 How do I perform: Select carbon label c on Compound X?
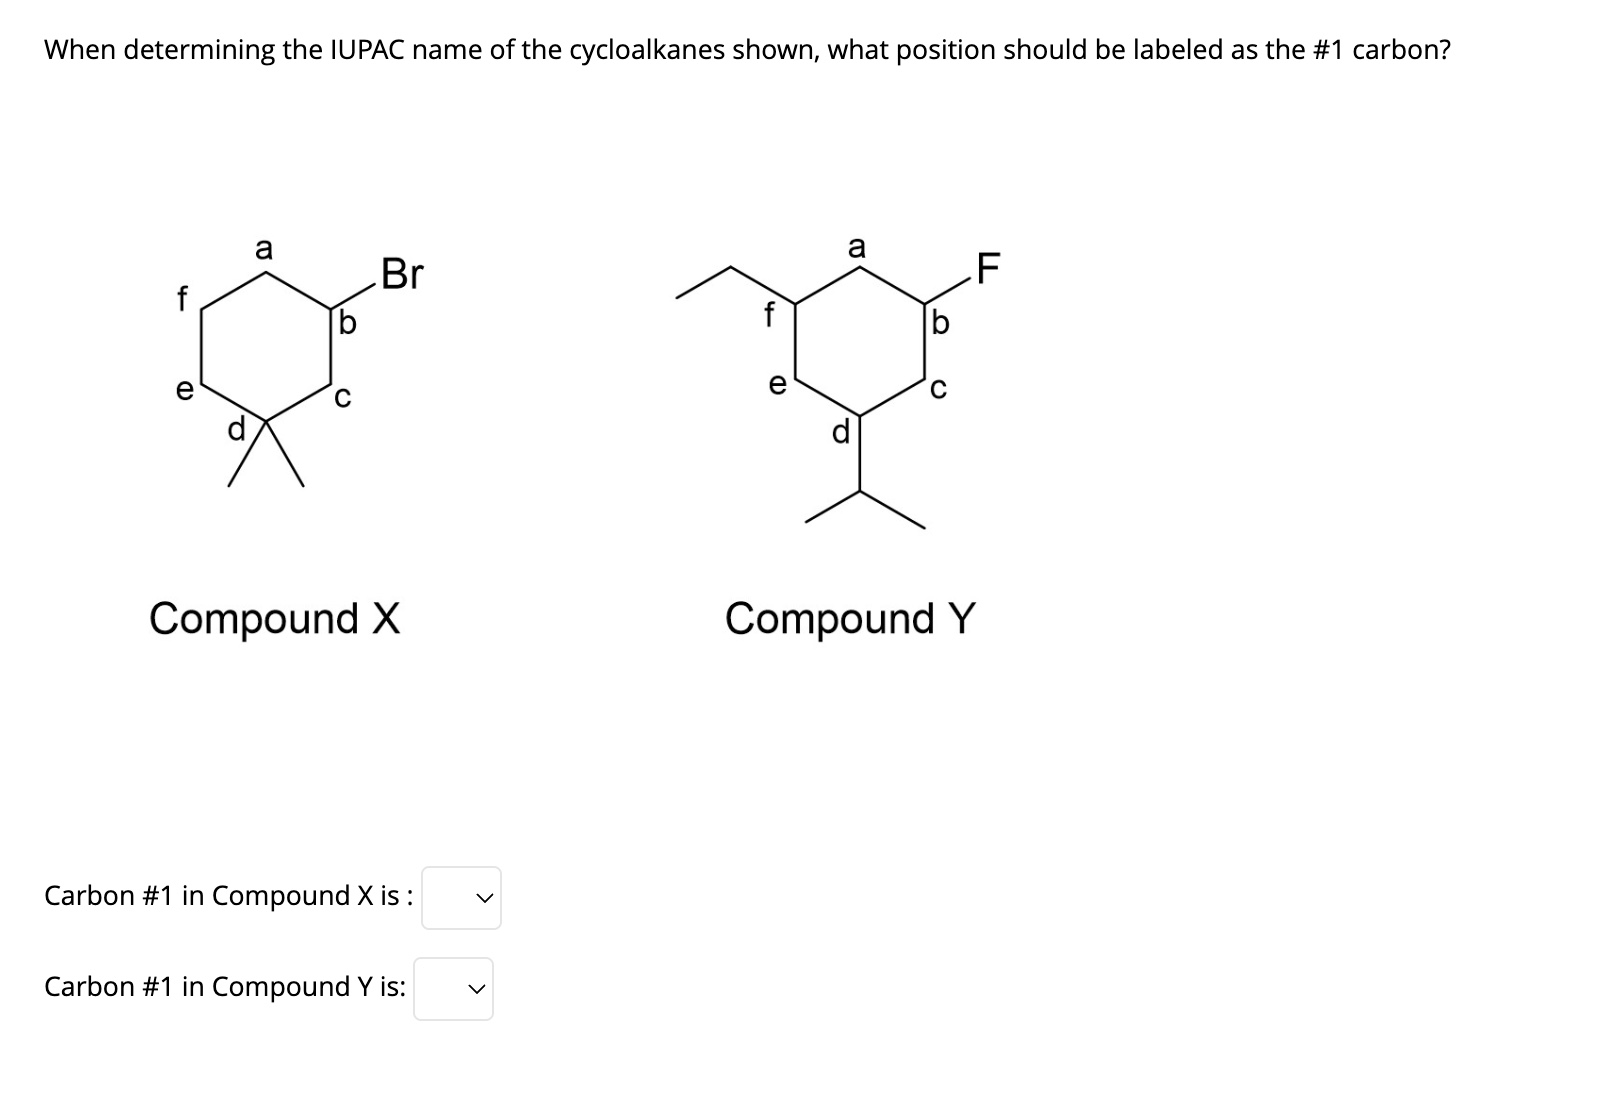tap(342, 397)
